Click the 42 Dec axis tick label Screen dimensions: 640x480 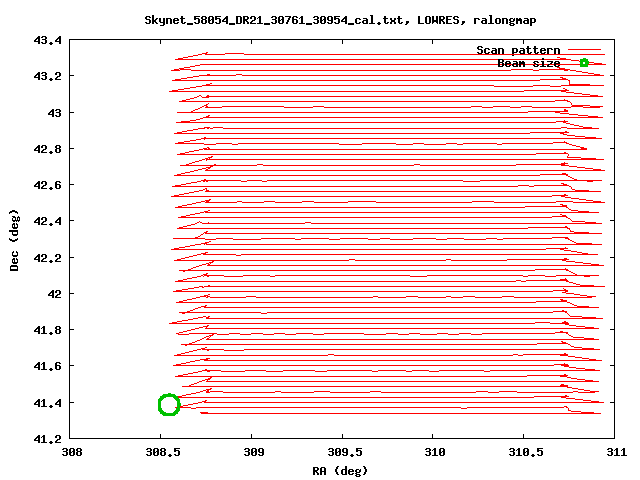(x=55, y=294)
